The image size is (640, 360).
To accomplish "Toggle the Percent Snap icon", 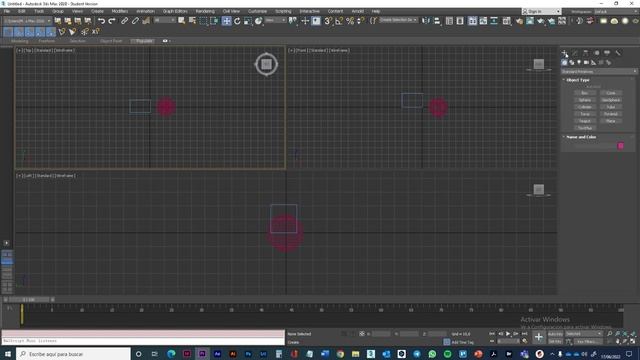I will tap(350, 21).
